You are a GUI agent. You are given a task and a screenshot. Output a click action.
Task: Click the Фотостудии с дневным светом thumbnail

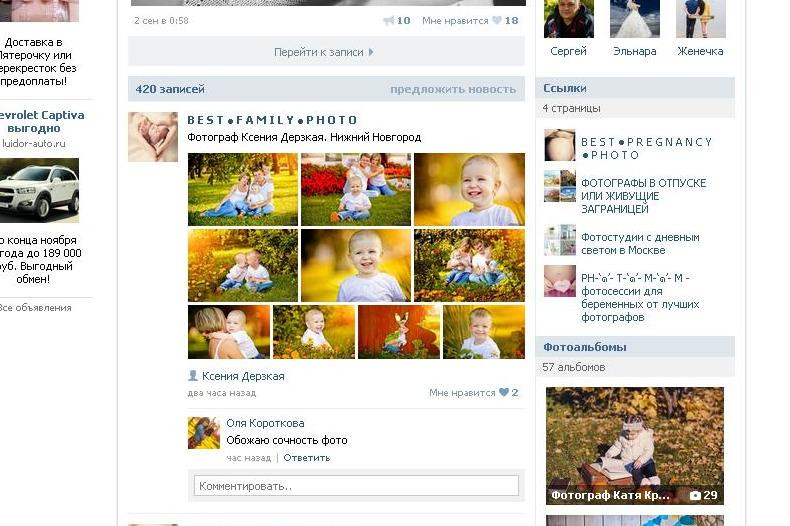pos(559,240)
